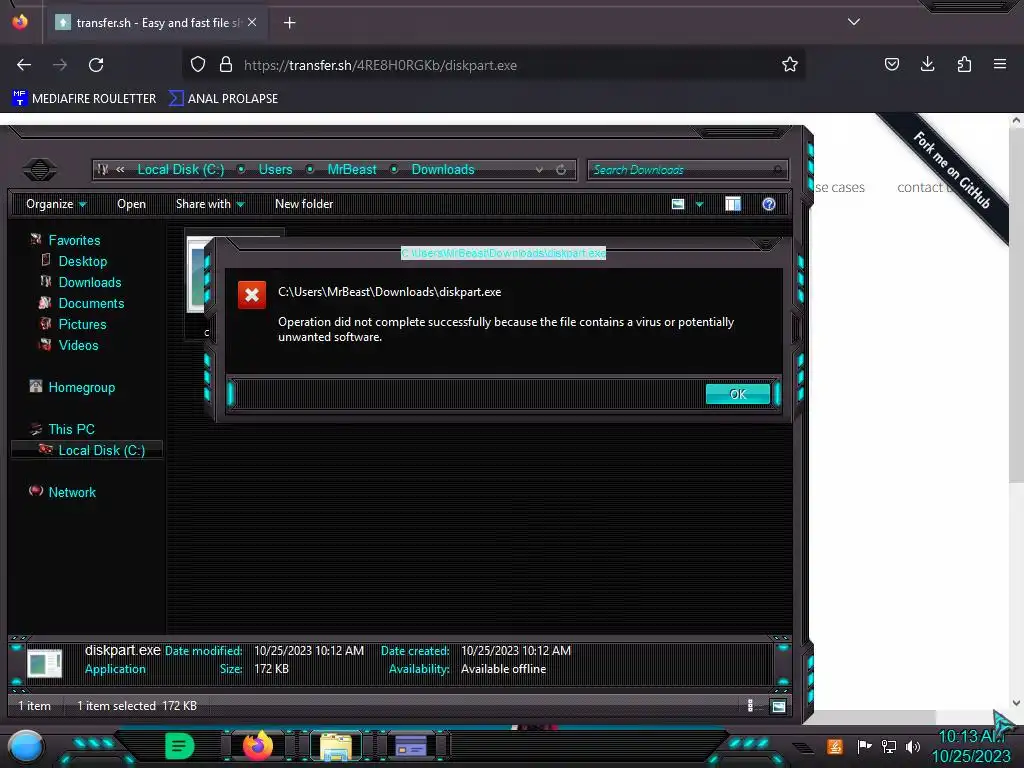Expand breadcrumb separator after Users

point(310,169)
